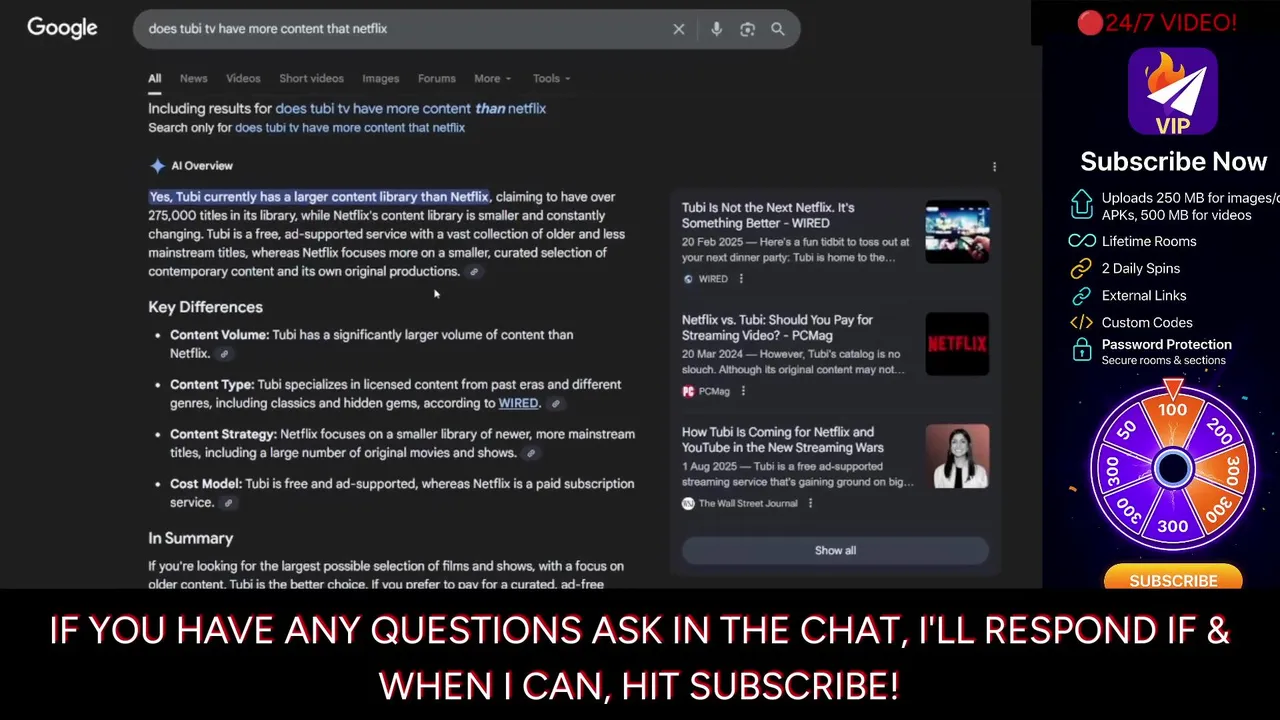Open link icon after Content Type bullet

(x=556, y=404)
